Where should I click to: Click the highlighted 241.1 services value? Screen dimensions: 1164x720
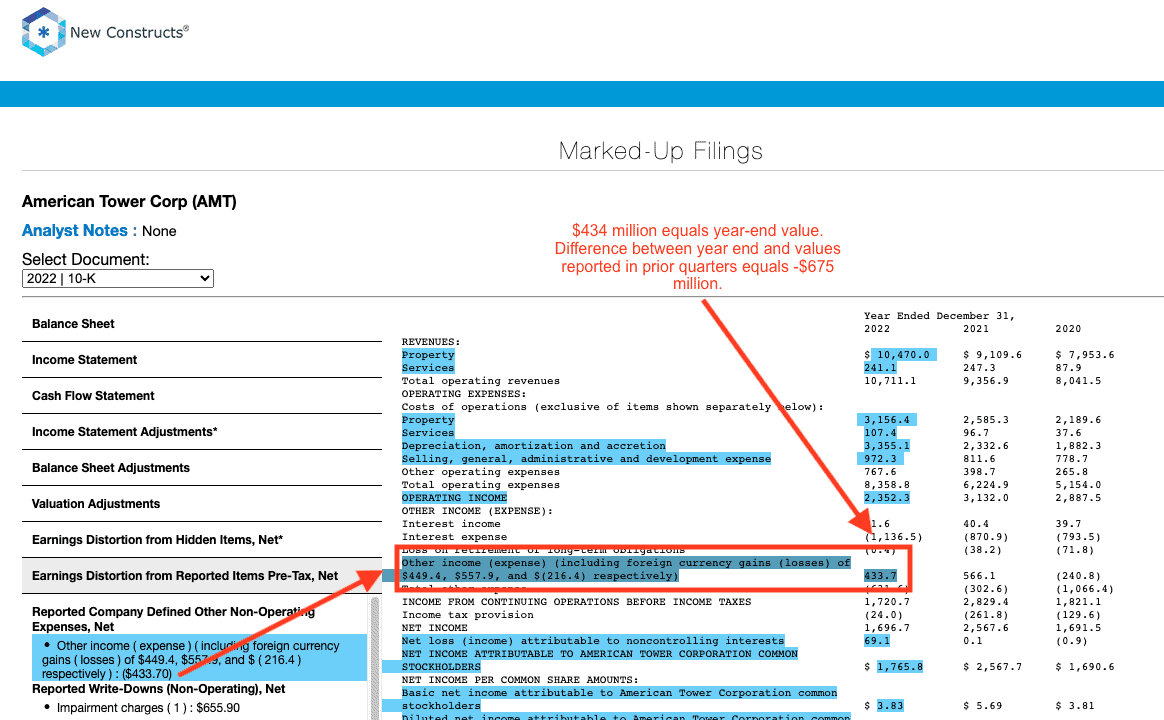tap(880, 368)
